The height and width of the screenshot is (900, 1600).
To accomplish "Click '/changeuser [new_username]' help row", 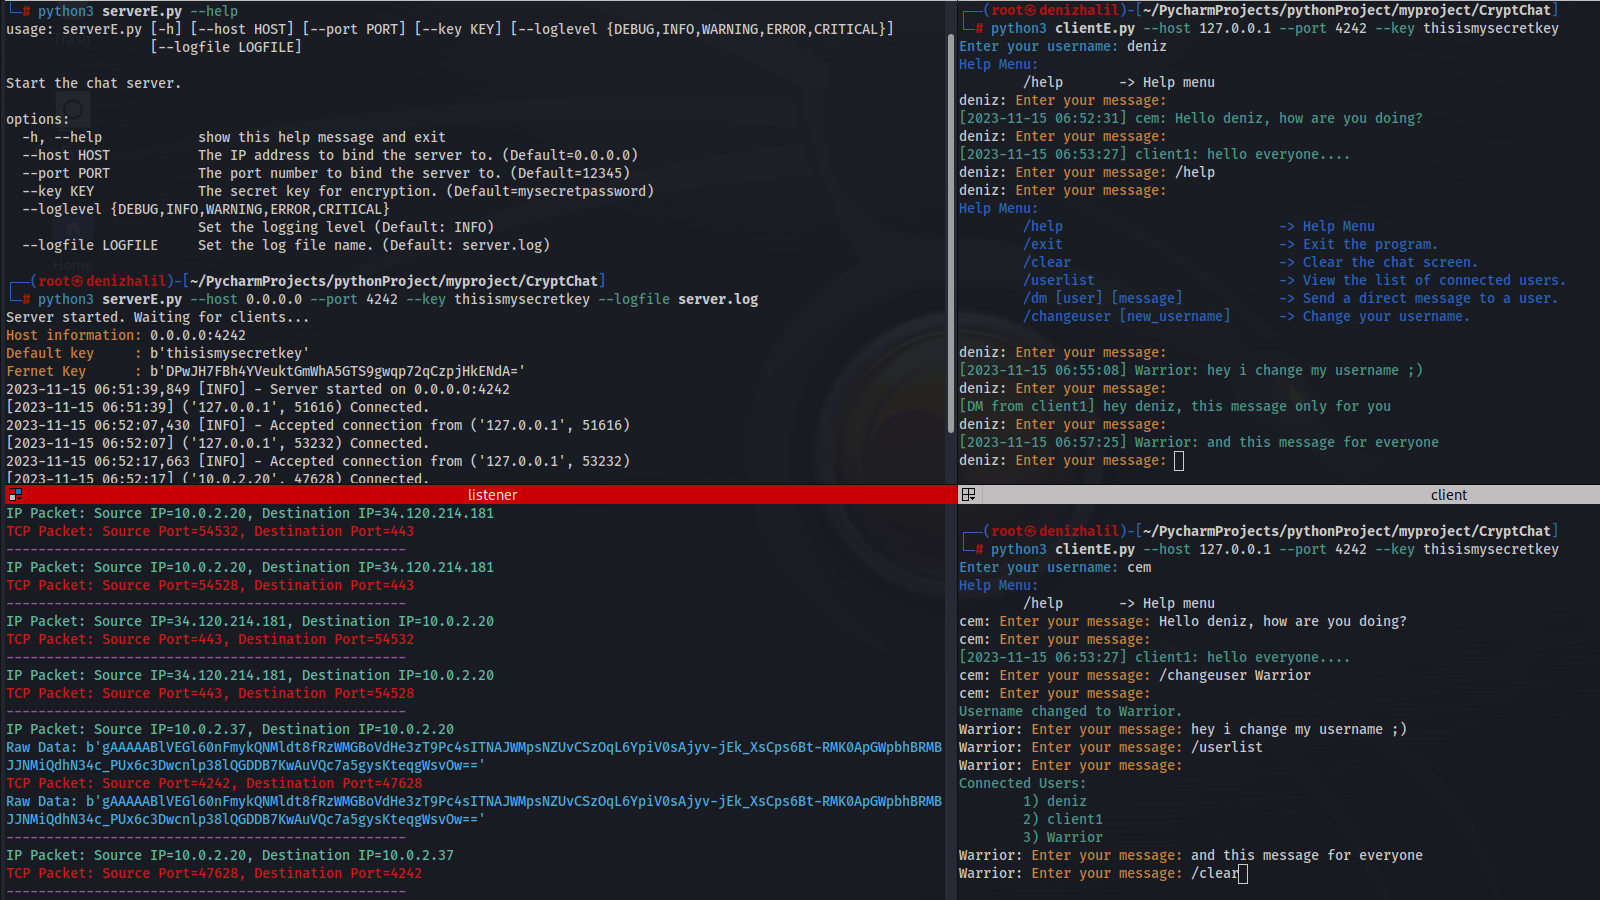I will (1247, 317).
